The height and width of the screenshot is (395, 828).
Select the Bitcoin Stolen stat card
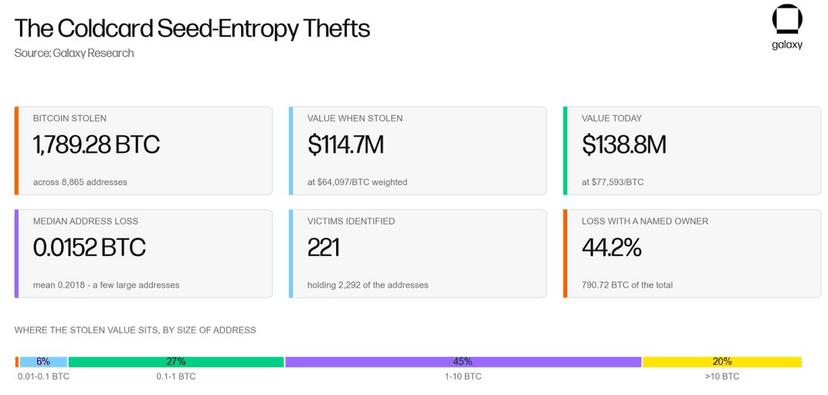point(144,151)
